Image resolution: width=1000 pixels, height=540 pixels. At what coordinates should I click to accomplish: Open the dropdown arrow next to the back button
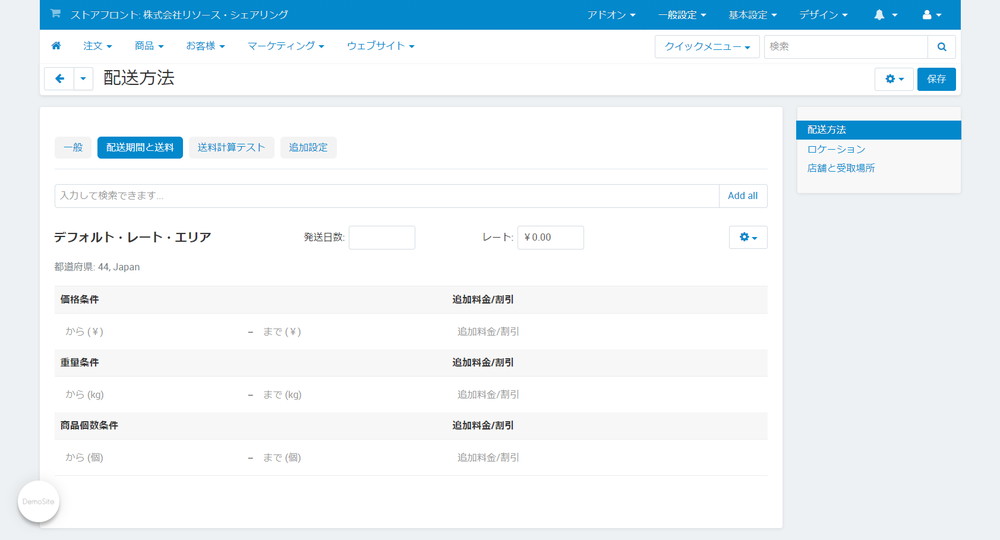pos(84,78)
